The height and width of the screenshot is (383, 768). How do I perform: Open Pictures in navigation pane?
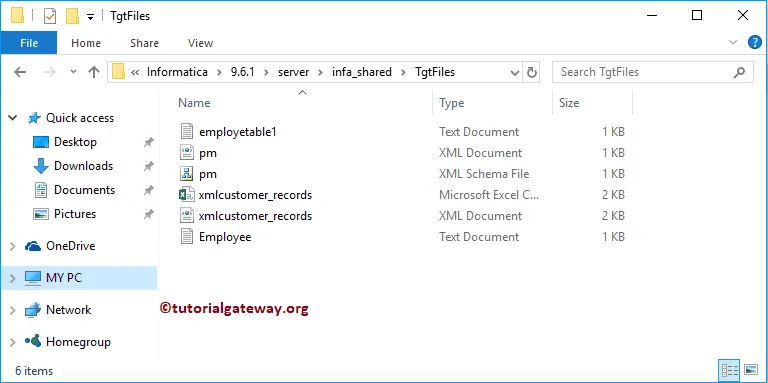click(75, 214)
